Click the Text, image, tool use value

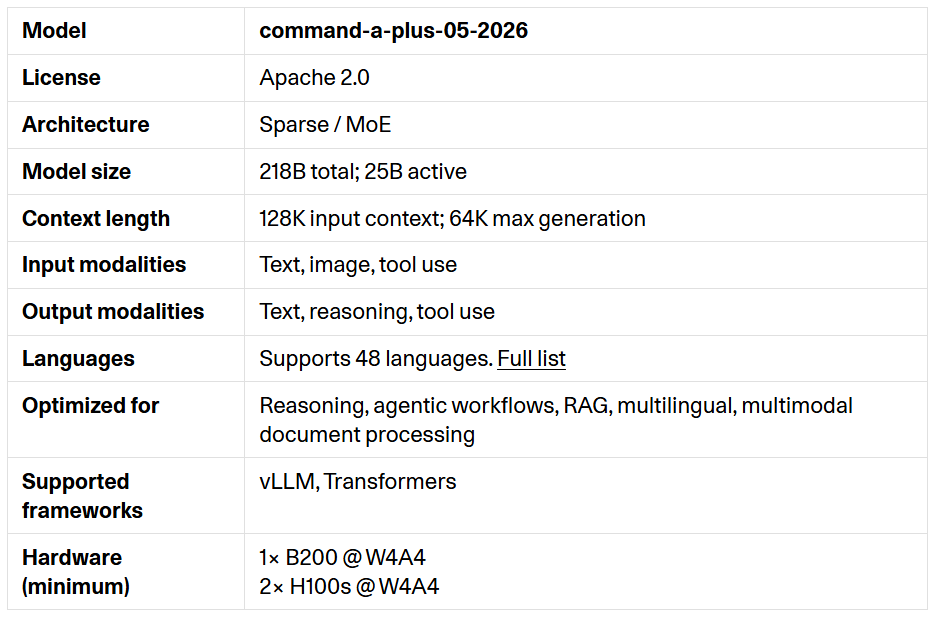(x=358, y=265)
